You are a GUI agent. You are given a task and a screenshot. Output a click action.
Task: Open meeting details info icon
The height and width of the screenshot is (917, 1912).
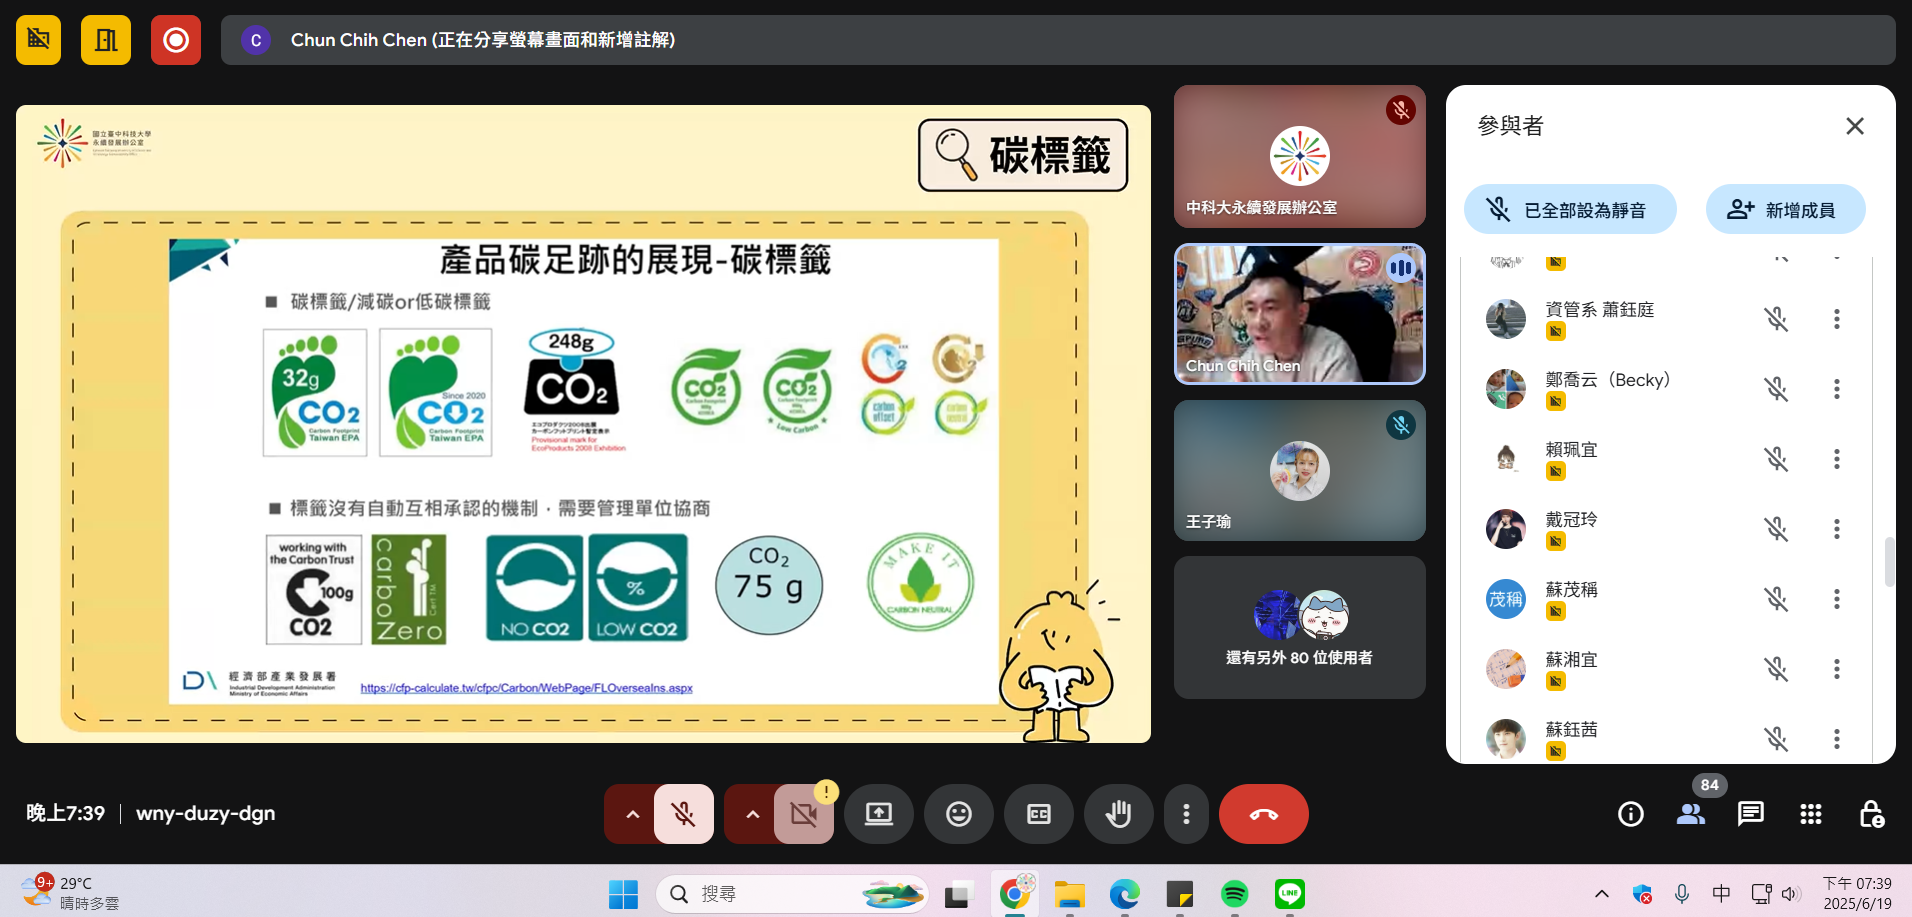[x=1630, y=814]
